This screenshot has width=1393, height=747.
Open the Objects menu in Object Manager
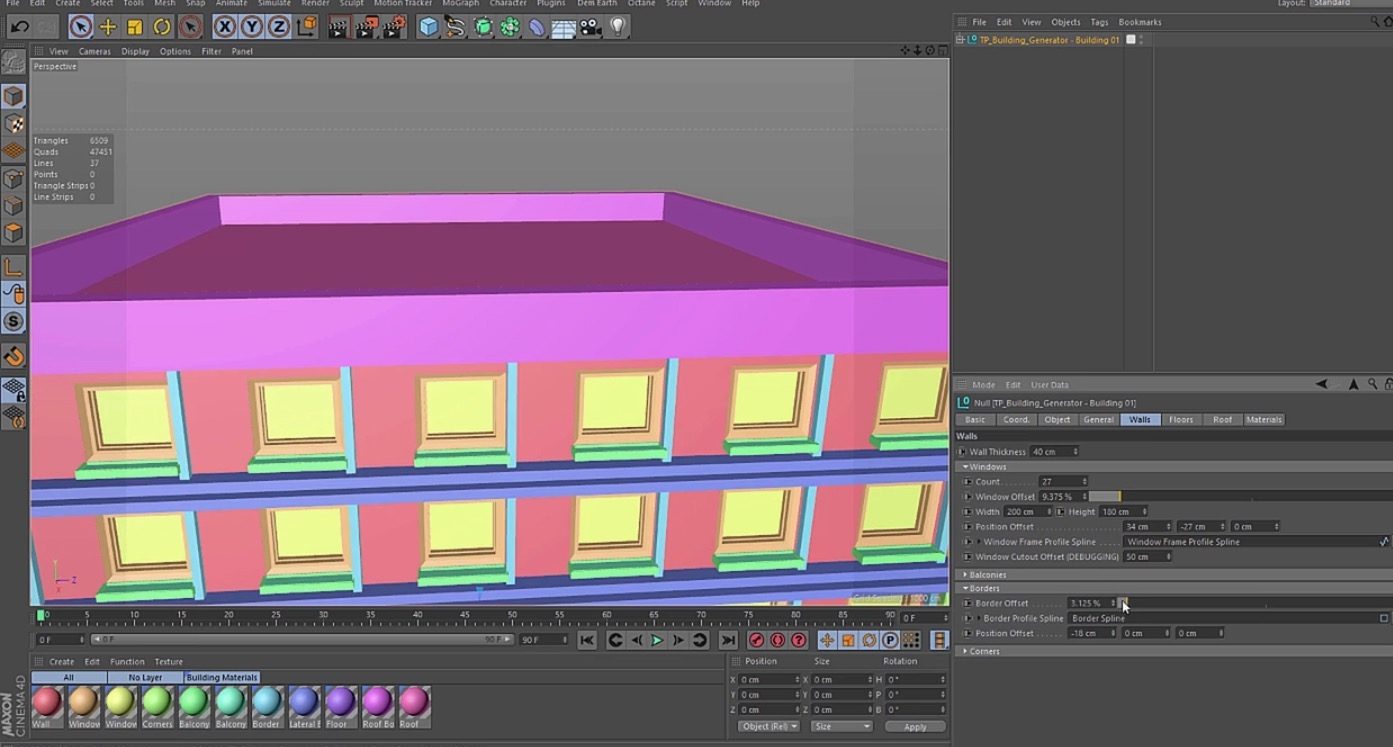(1065, 22)
